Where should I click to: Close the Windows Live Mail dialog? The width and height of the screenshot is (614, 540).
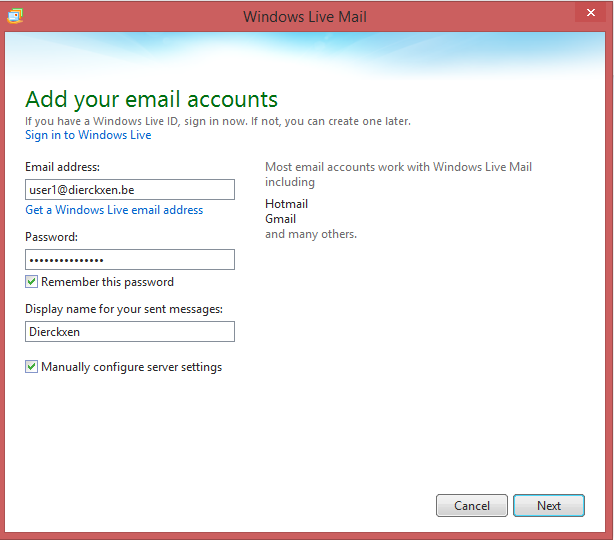click(588, 14)
